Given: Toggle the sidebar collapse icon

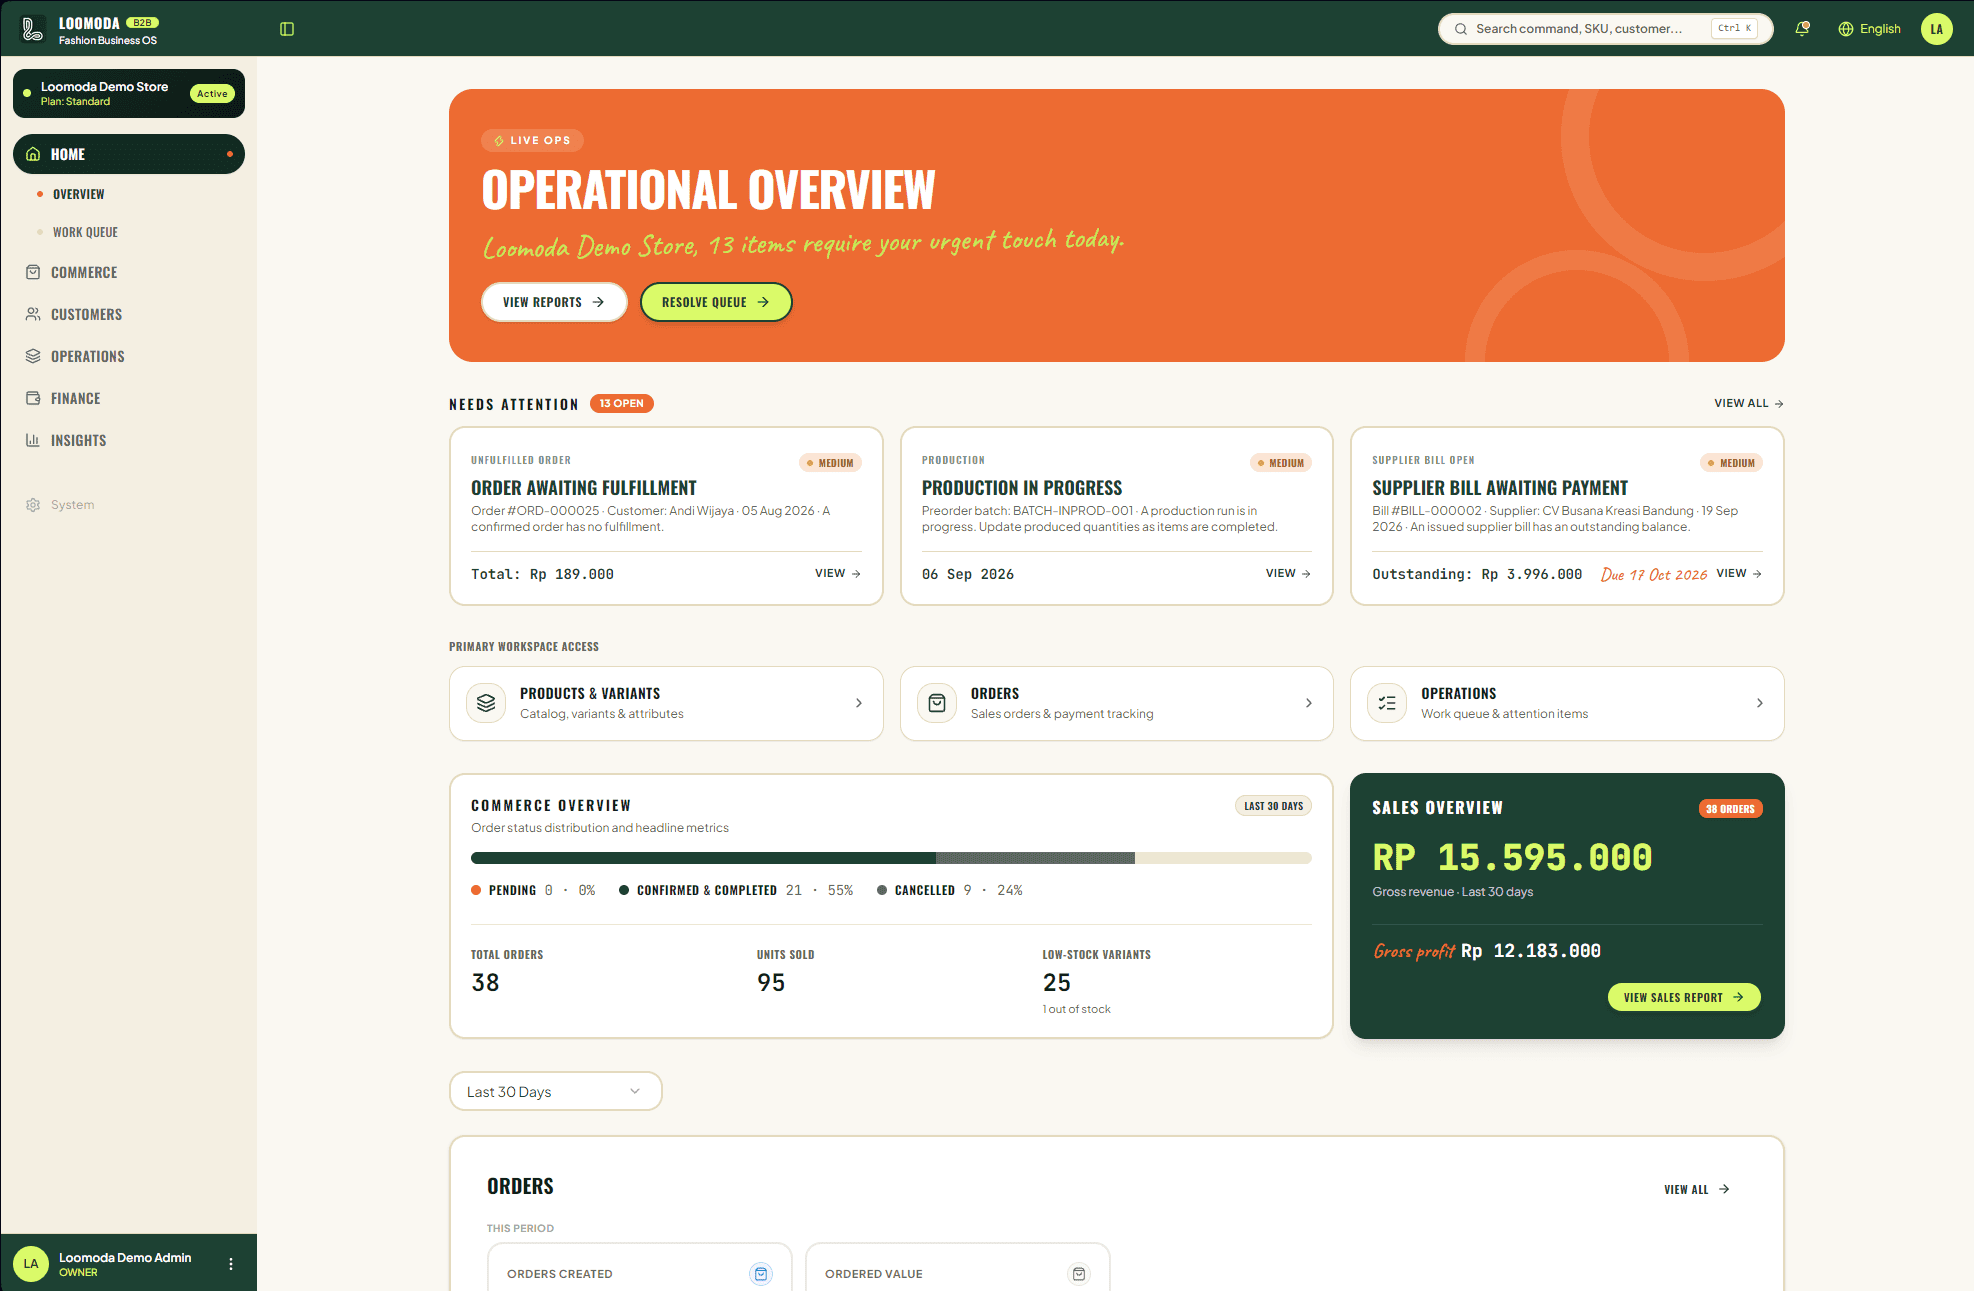Looking at the screenshot, I should click(287, 29).
